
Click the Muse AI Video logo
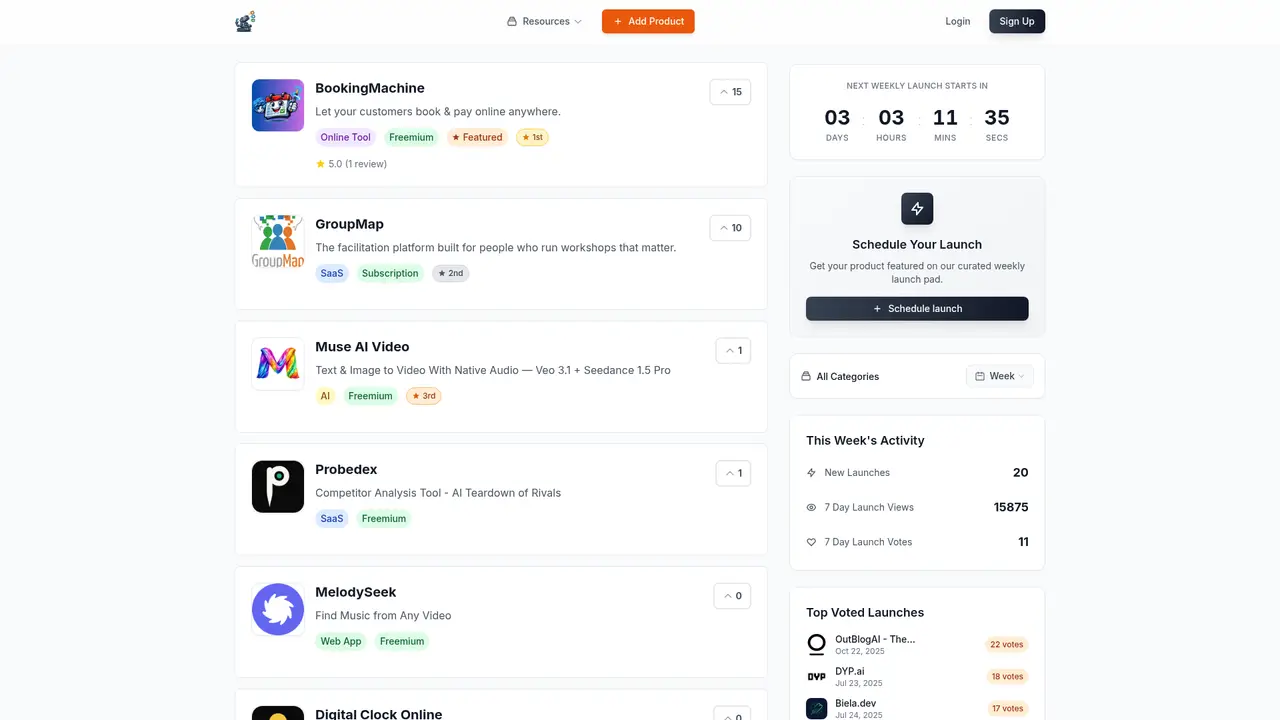[x=278, y=364]
